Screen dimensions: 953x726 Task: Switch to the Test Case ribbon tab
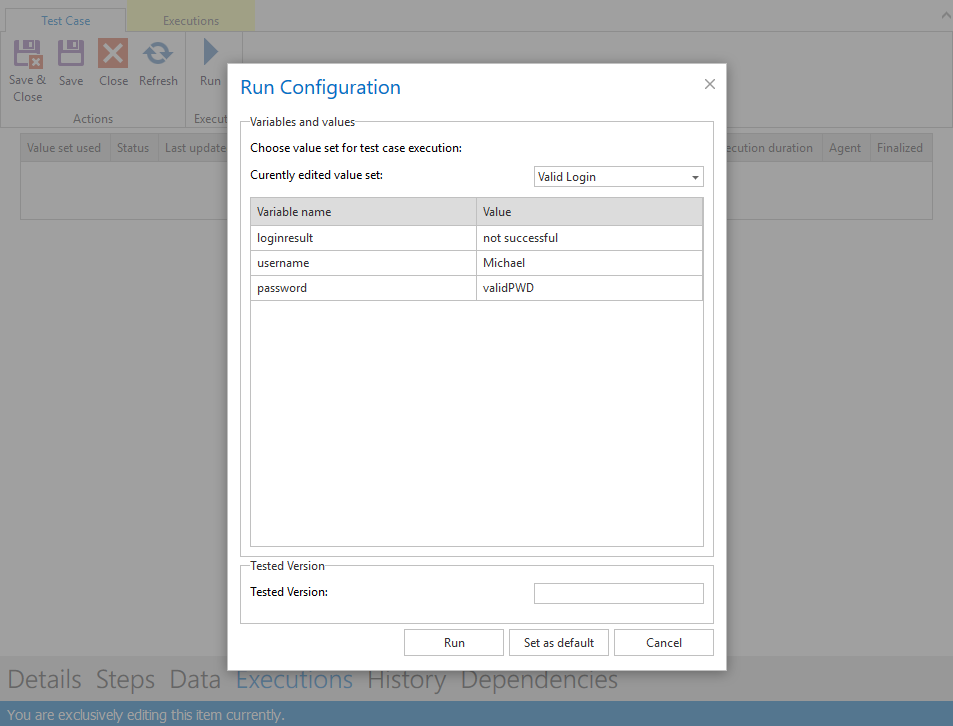point(66,20)
